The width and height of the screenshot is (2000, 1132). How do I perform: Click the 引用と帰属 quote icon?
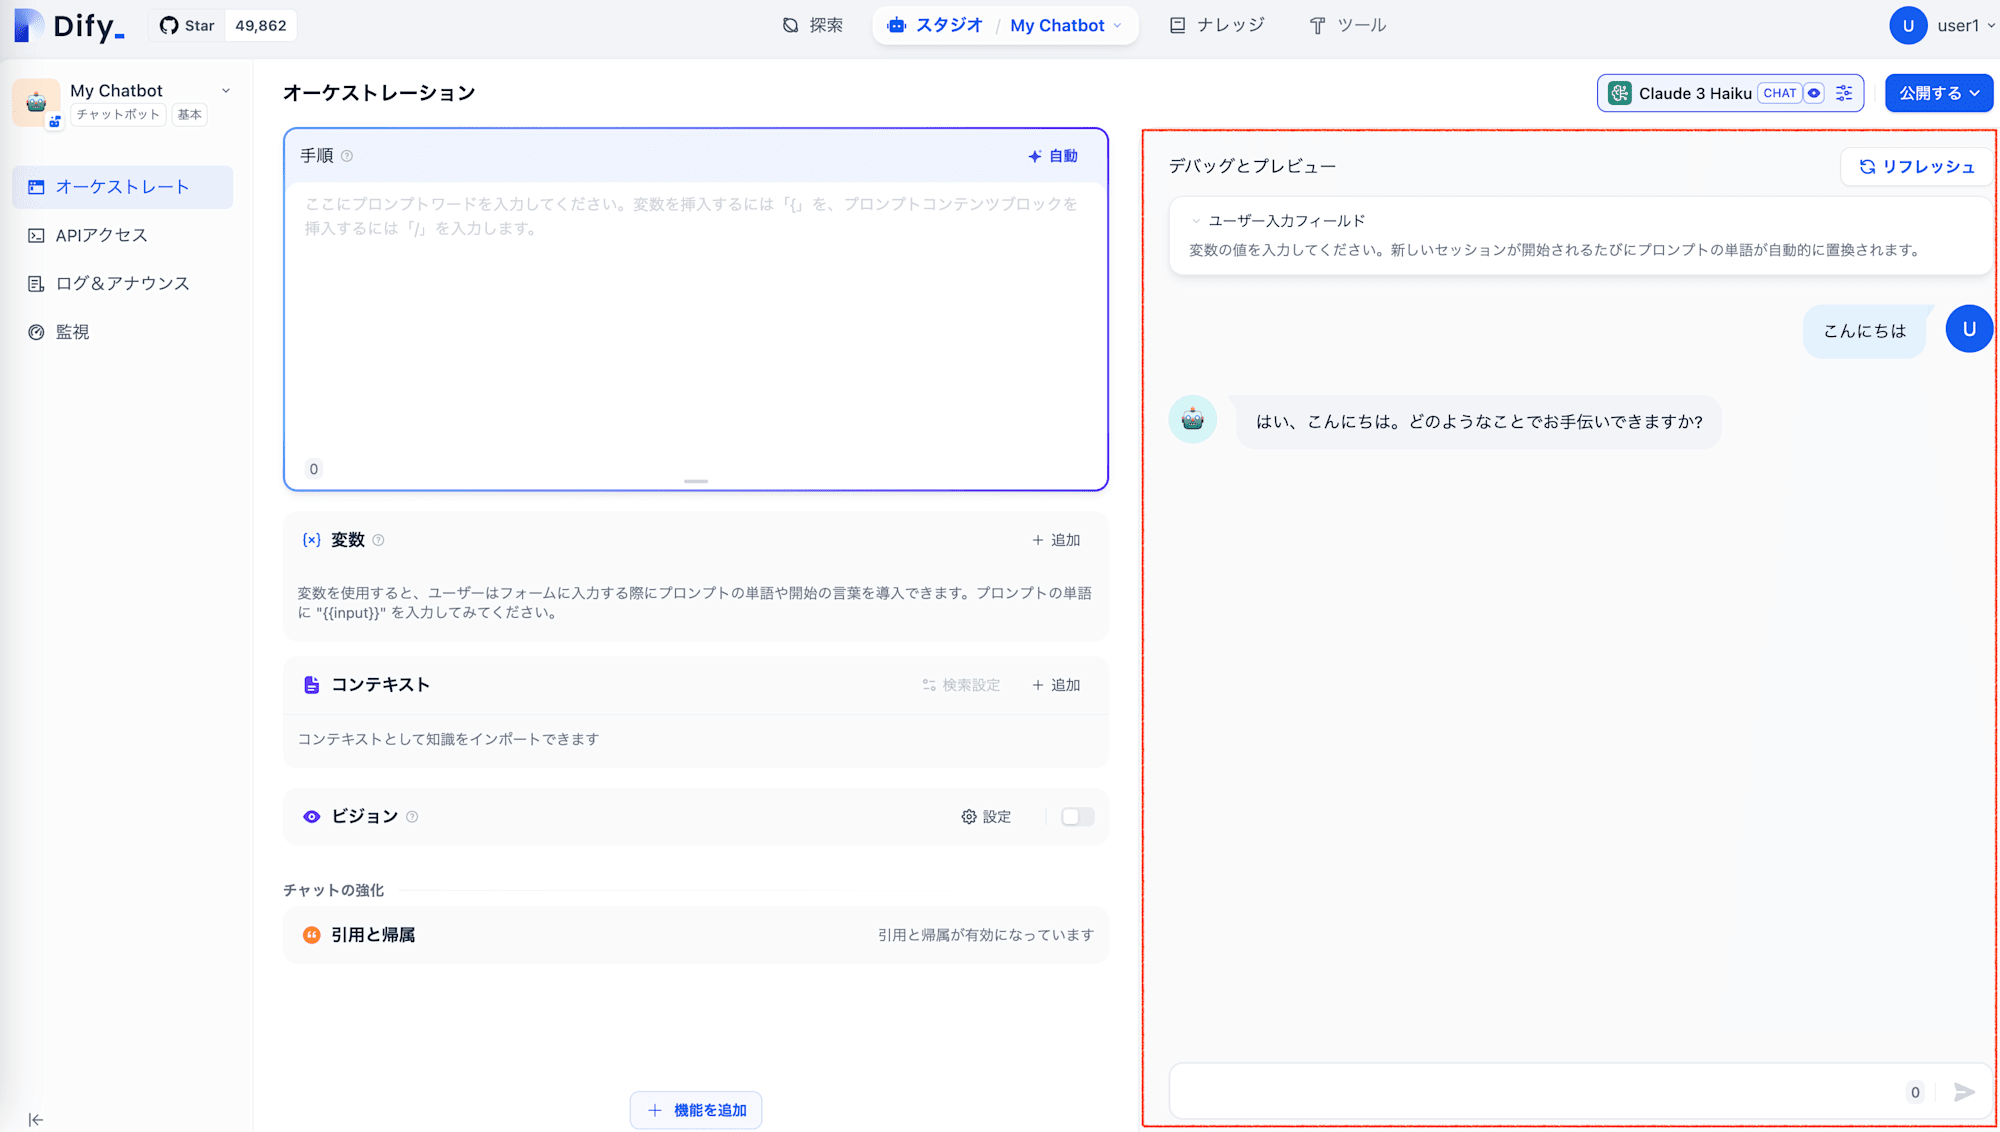(312, 935)
